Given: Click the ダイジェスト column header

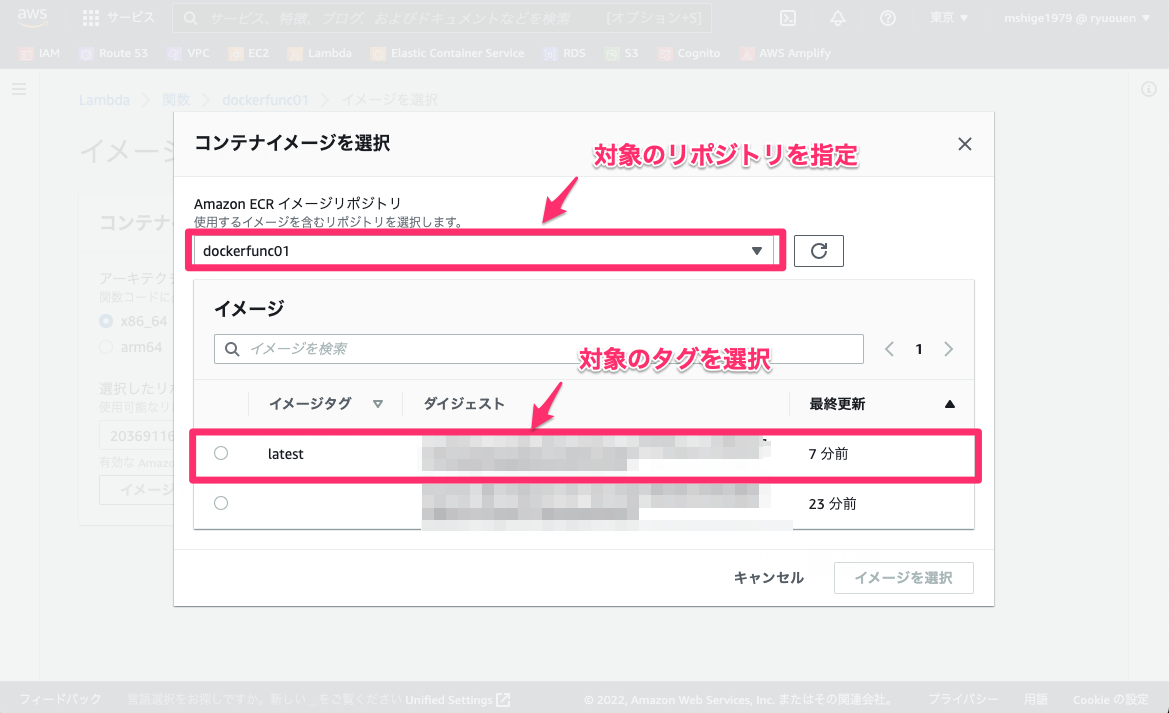Looking at the screenshot, I should click(464, 403).
